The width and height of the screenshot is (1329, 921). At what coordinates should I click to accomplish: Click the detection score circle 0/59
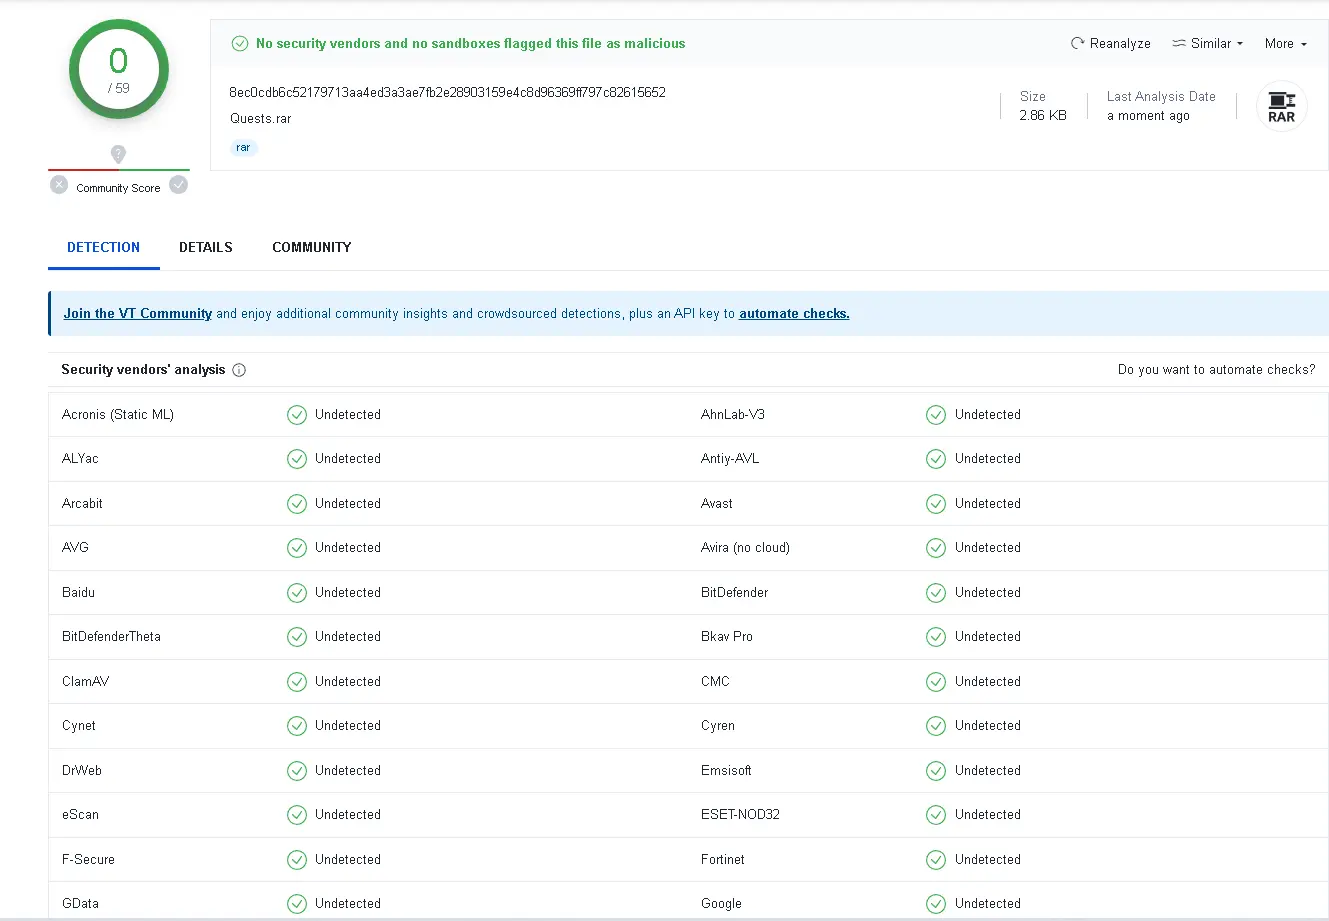(x=118, y=70)
